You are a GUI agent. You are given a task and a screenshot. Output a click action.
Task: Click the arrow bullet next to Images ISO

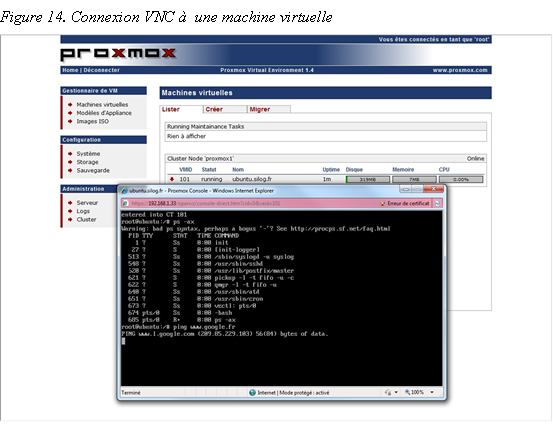(70, 121)
